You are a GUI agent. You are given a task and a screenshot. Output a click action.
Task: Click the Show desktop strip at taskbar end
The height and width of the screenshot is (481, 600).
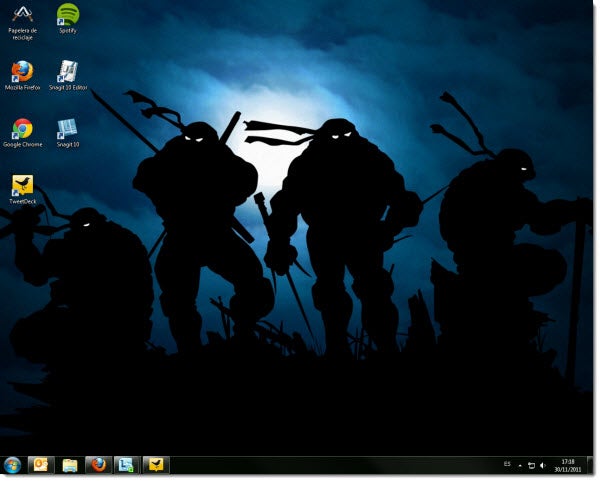tap(590, 465)
